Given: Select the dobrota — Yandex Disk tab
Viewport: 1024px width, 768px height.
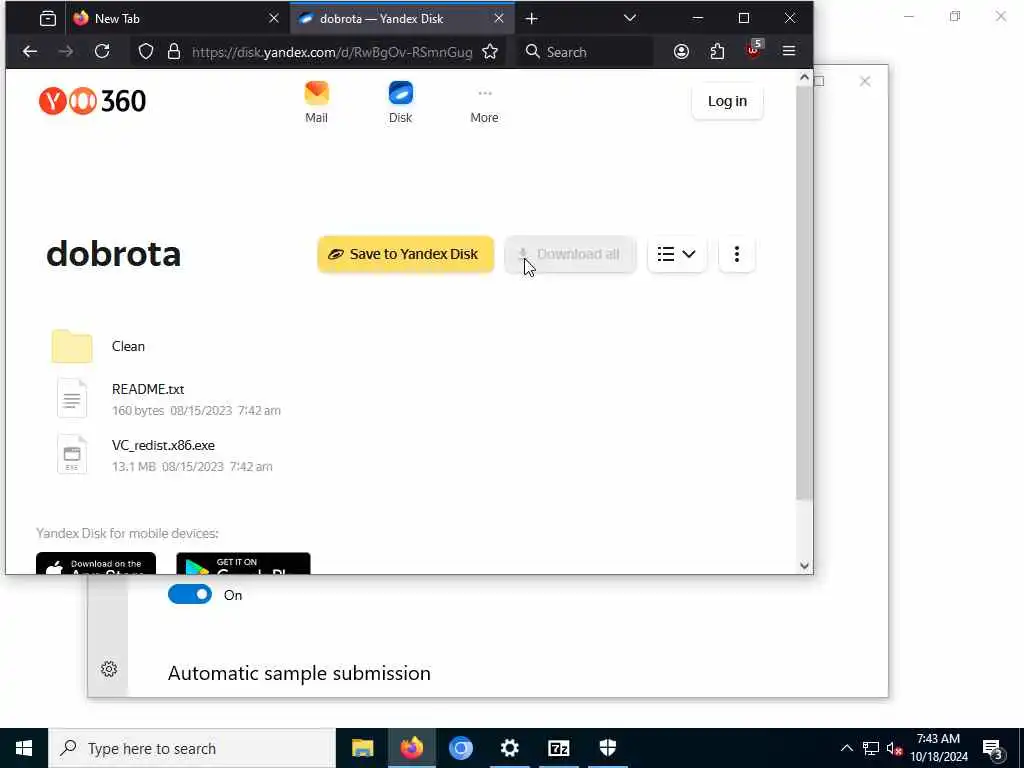Looking at the screenshot, I should pos(402,19).
